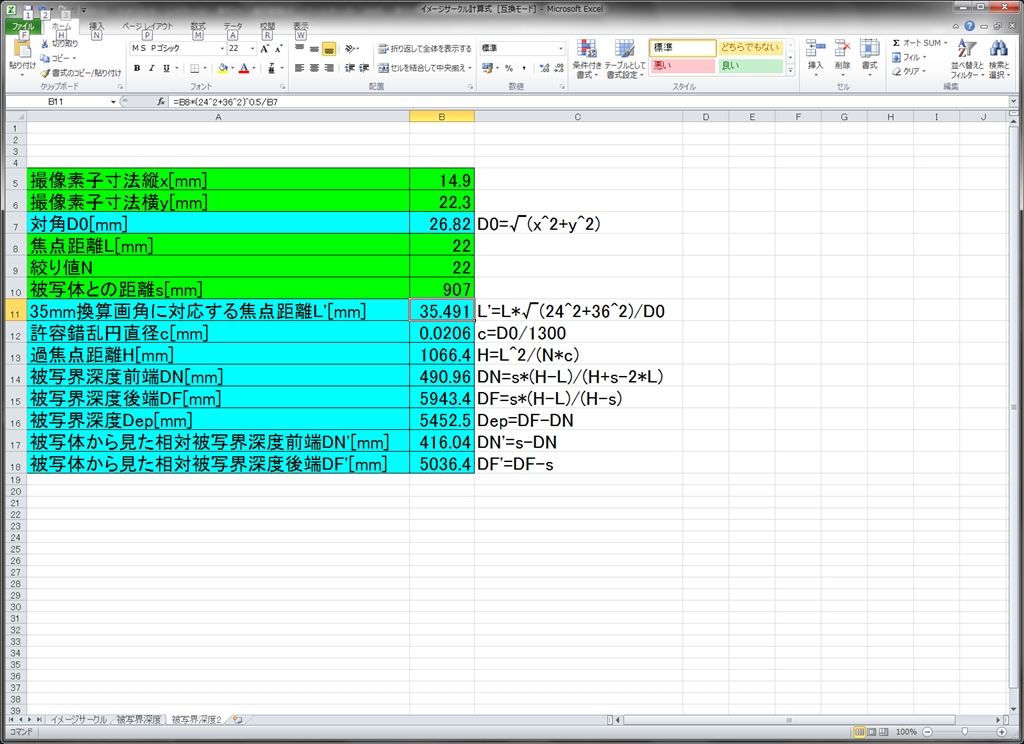Viewport: 1024px width, 744px height.
Task: Click the fill color paint bucket icon
Action: [x=223, y=68]
